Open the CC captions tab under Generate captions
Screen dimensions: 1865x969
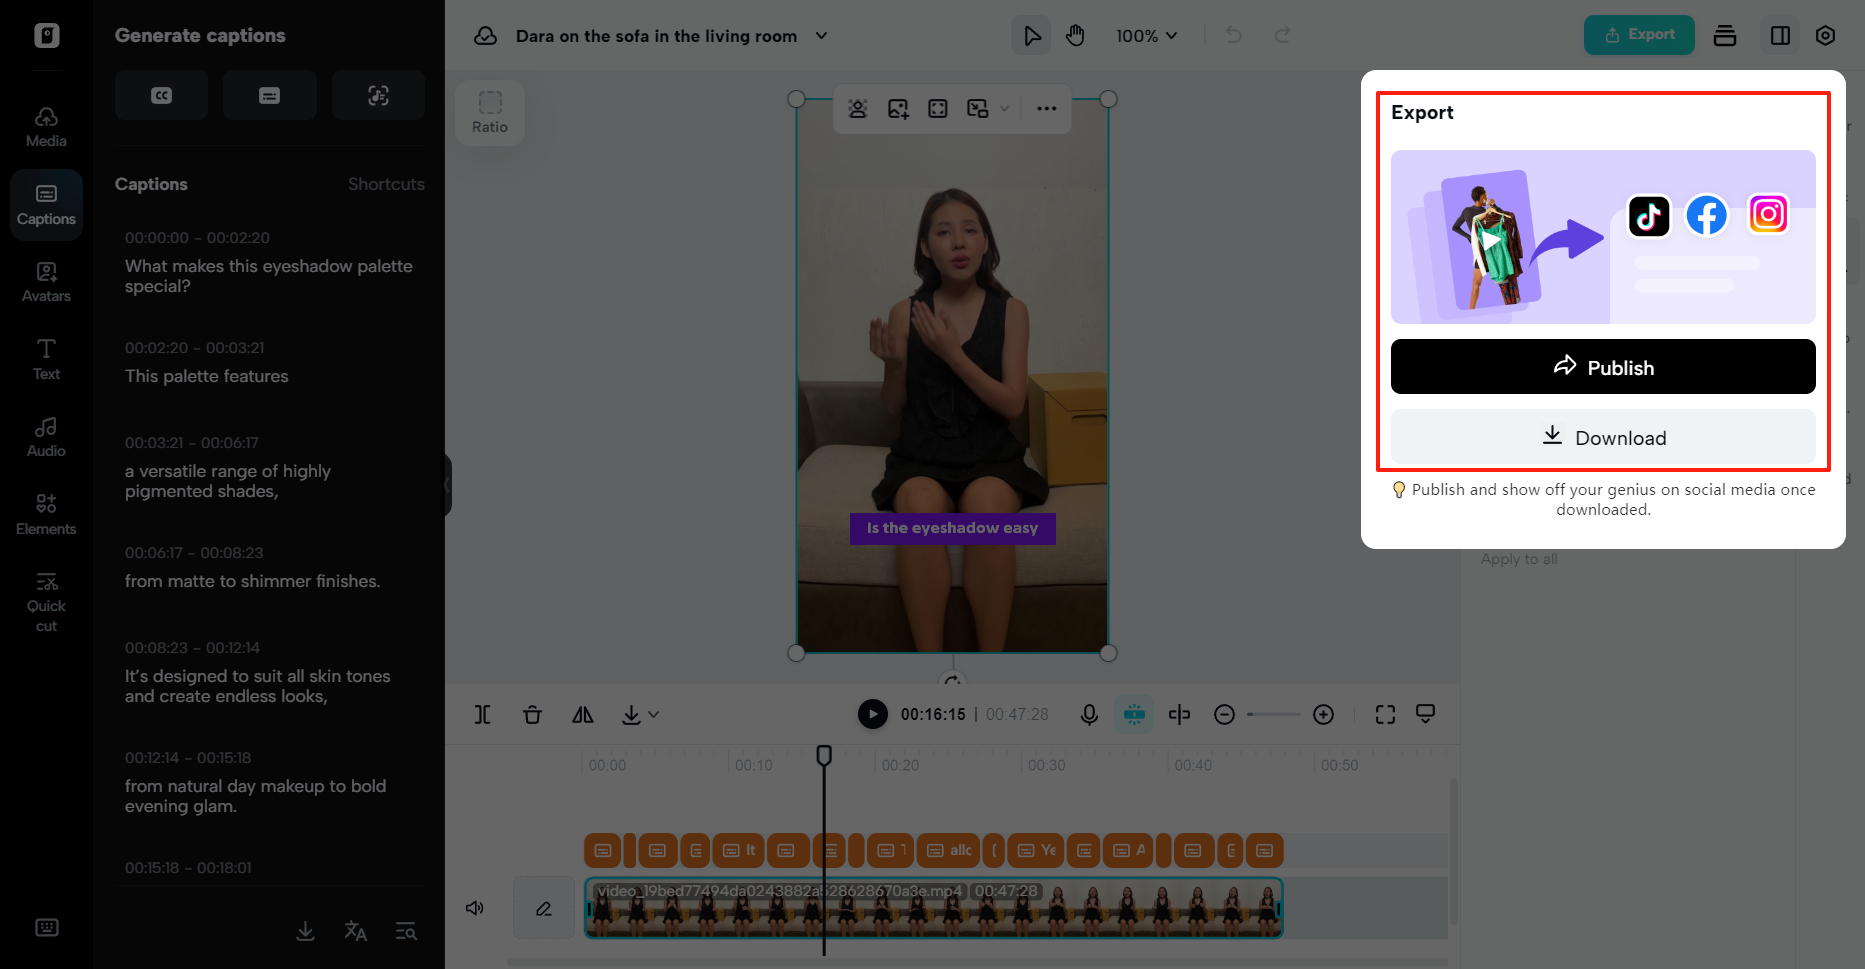(161, 94)
